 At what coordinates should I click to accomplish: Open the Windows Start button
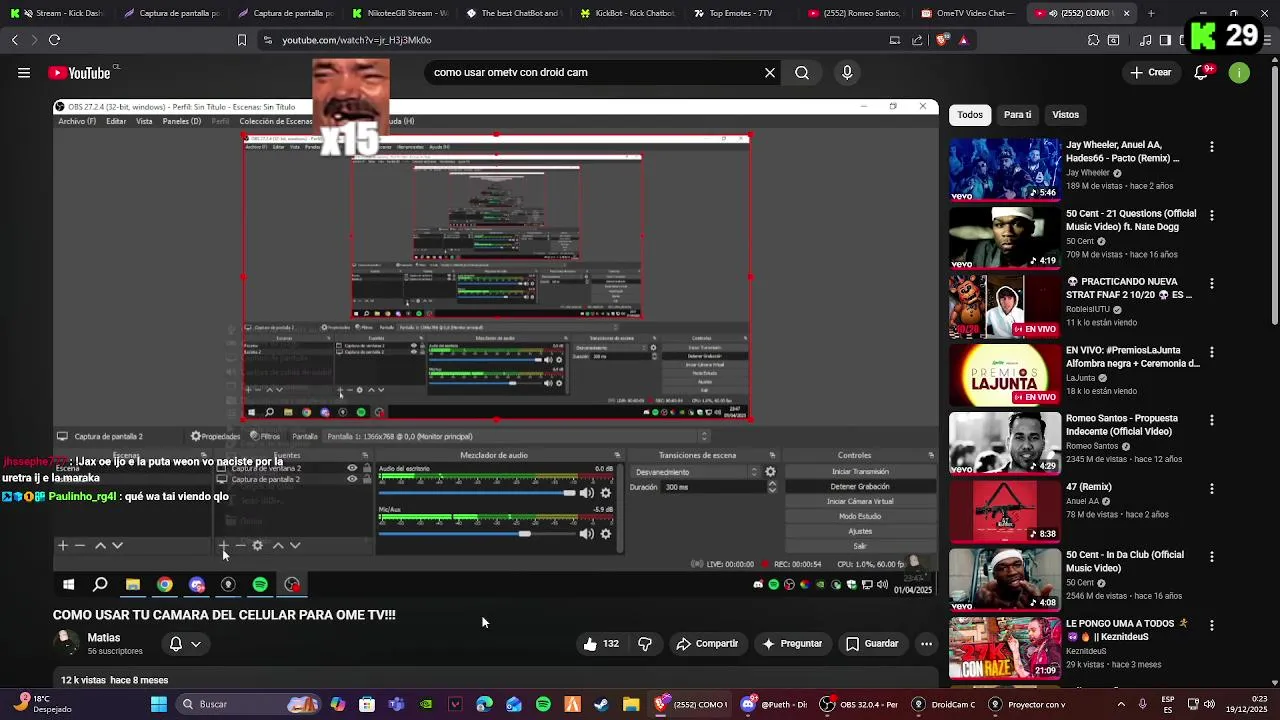[x=158, y=704]
